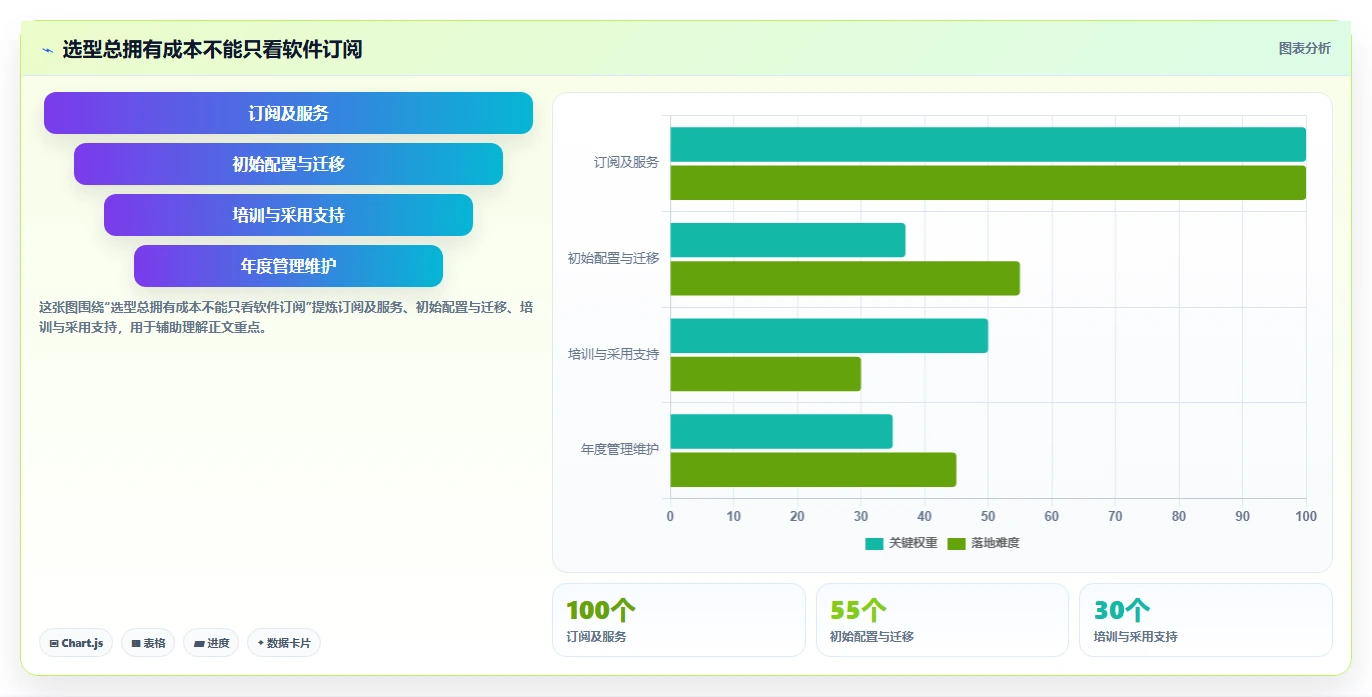Click the 年度管理维护 y-axis label
Screen dimensions: 1372x697
pos(620,449)
